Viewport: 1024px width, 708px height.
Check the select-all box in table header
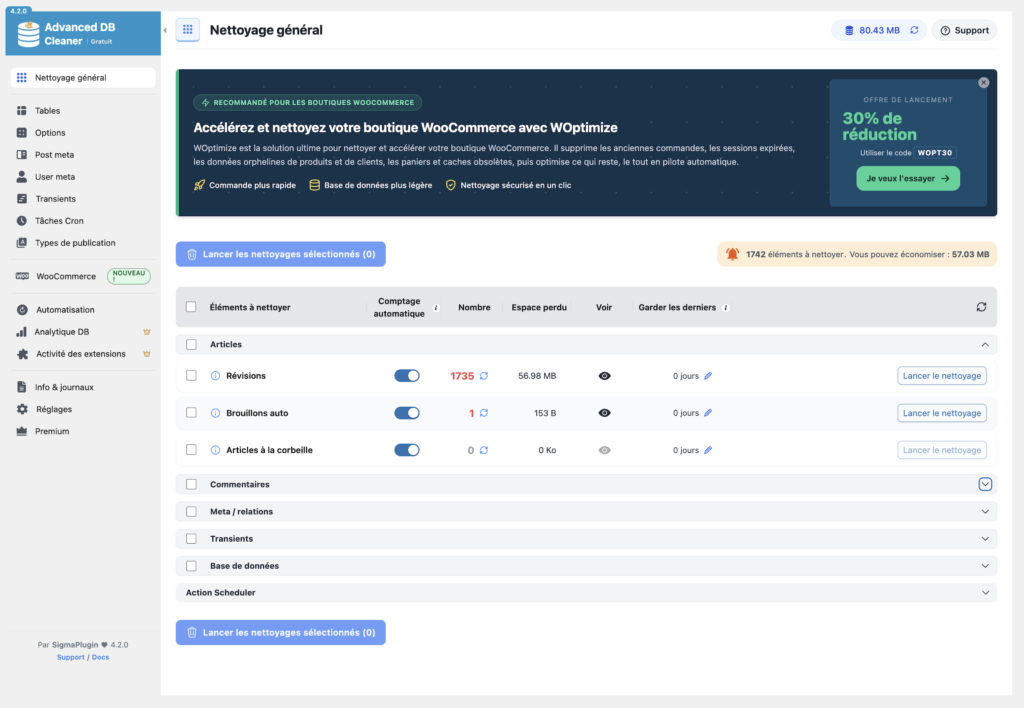(x=191, y=307)
